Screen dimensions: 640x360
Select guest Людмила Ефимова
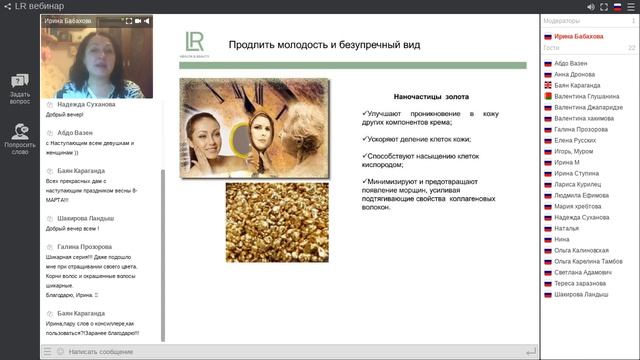[581, 196]
